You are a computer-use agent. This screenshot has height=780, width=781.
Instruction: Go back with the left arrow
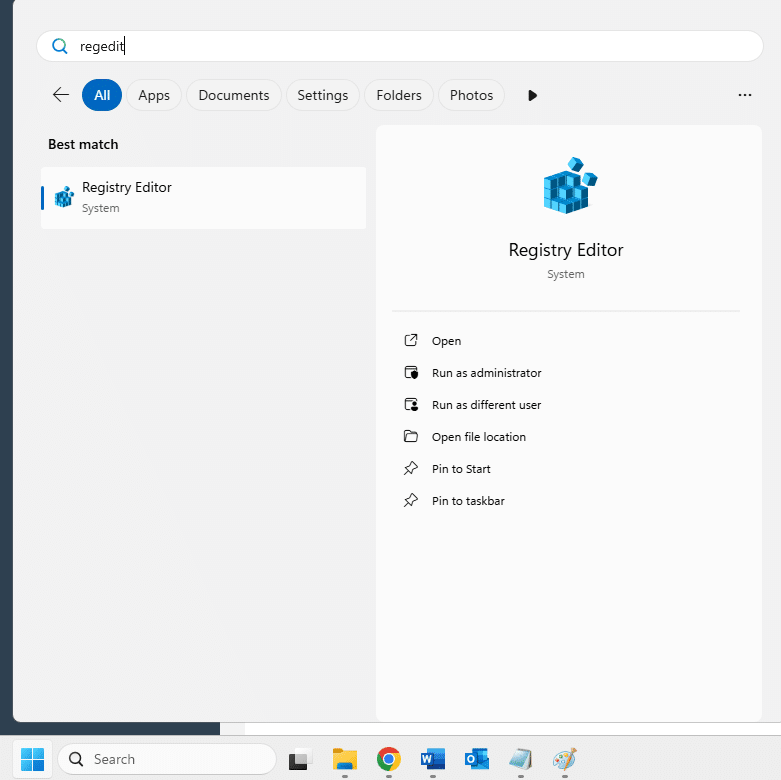61,95
